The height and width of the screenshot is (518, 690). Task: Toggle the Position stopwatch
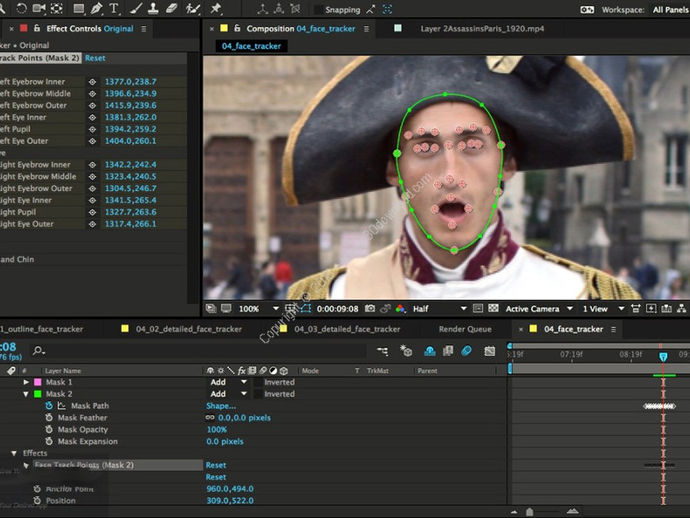pos(37,500)
